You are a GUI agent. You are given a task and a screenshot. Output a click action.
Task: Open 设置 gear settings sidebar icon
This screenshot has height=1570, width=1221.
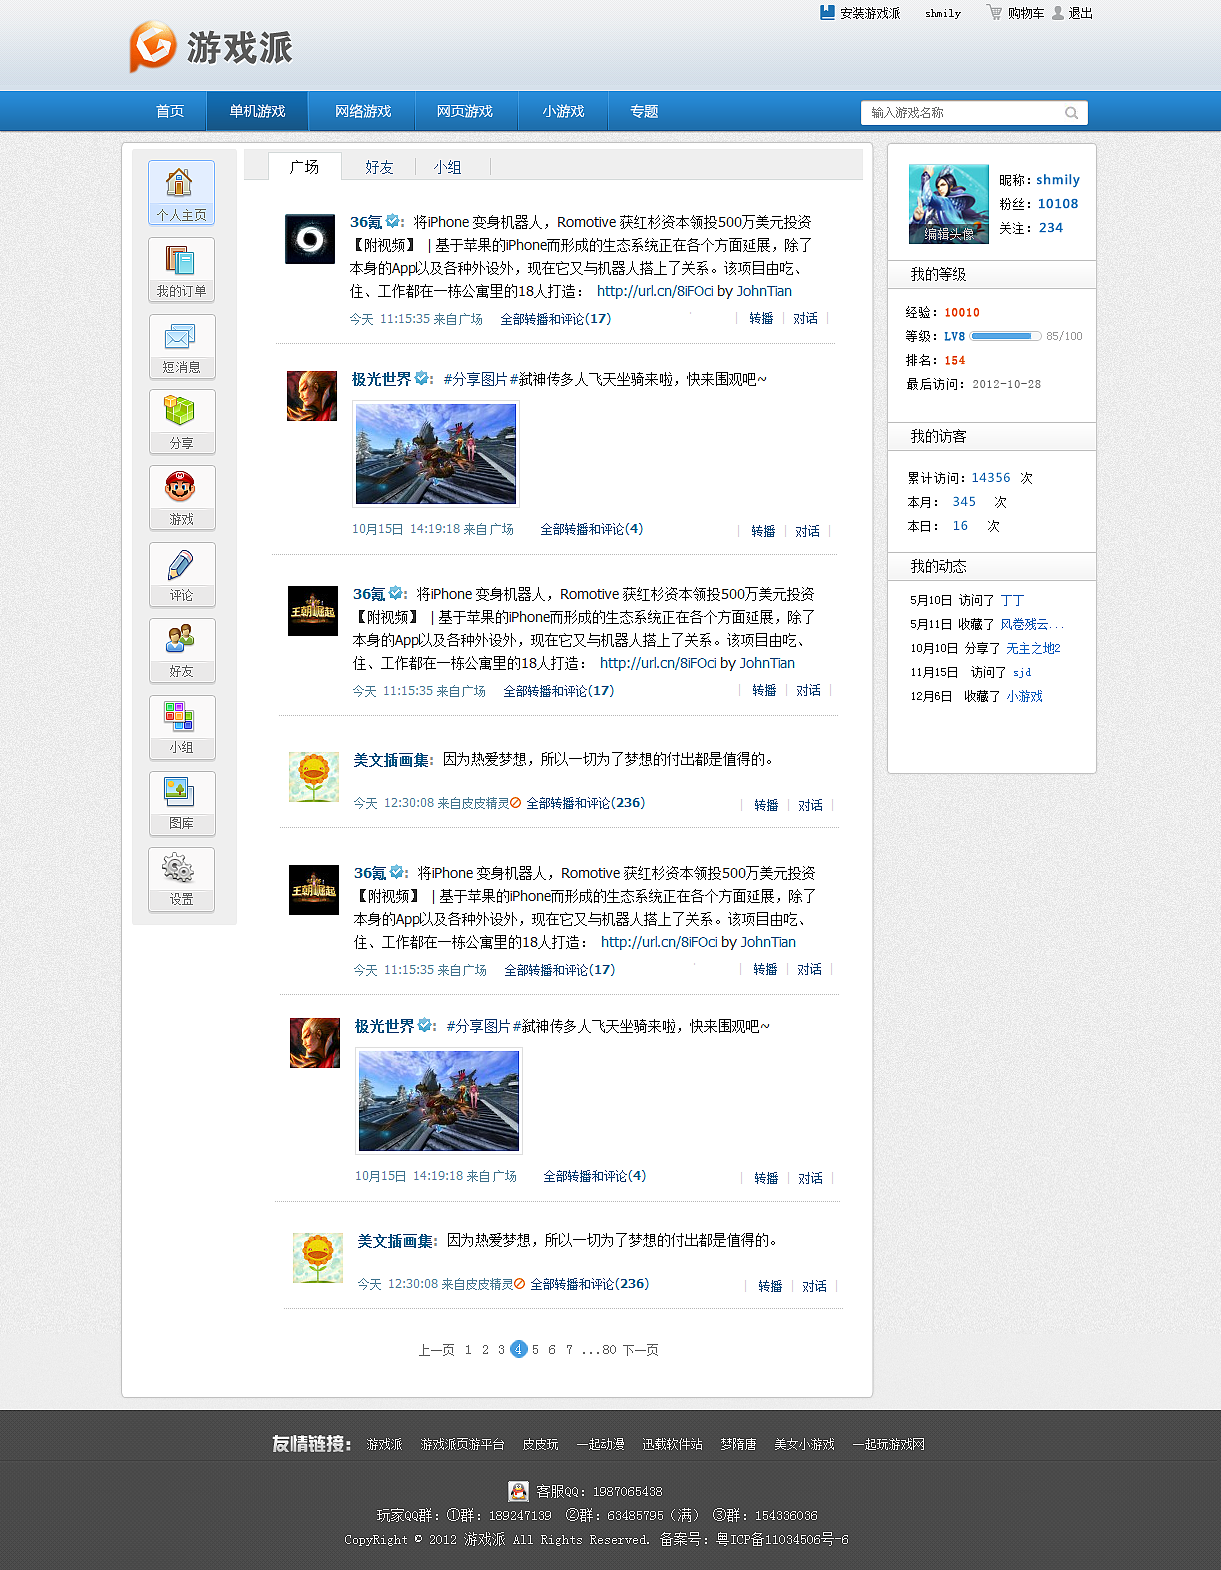tap(181, 879)
